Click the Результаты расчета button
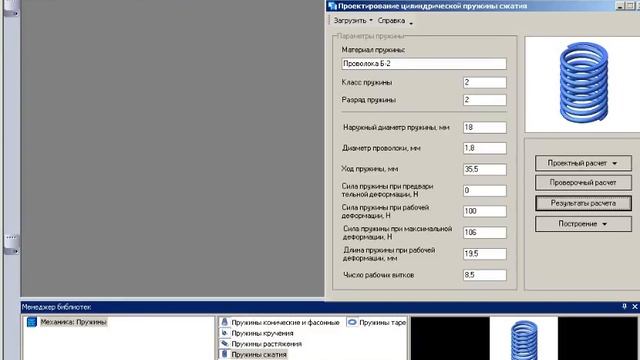 pos(583,203)
